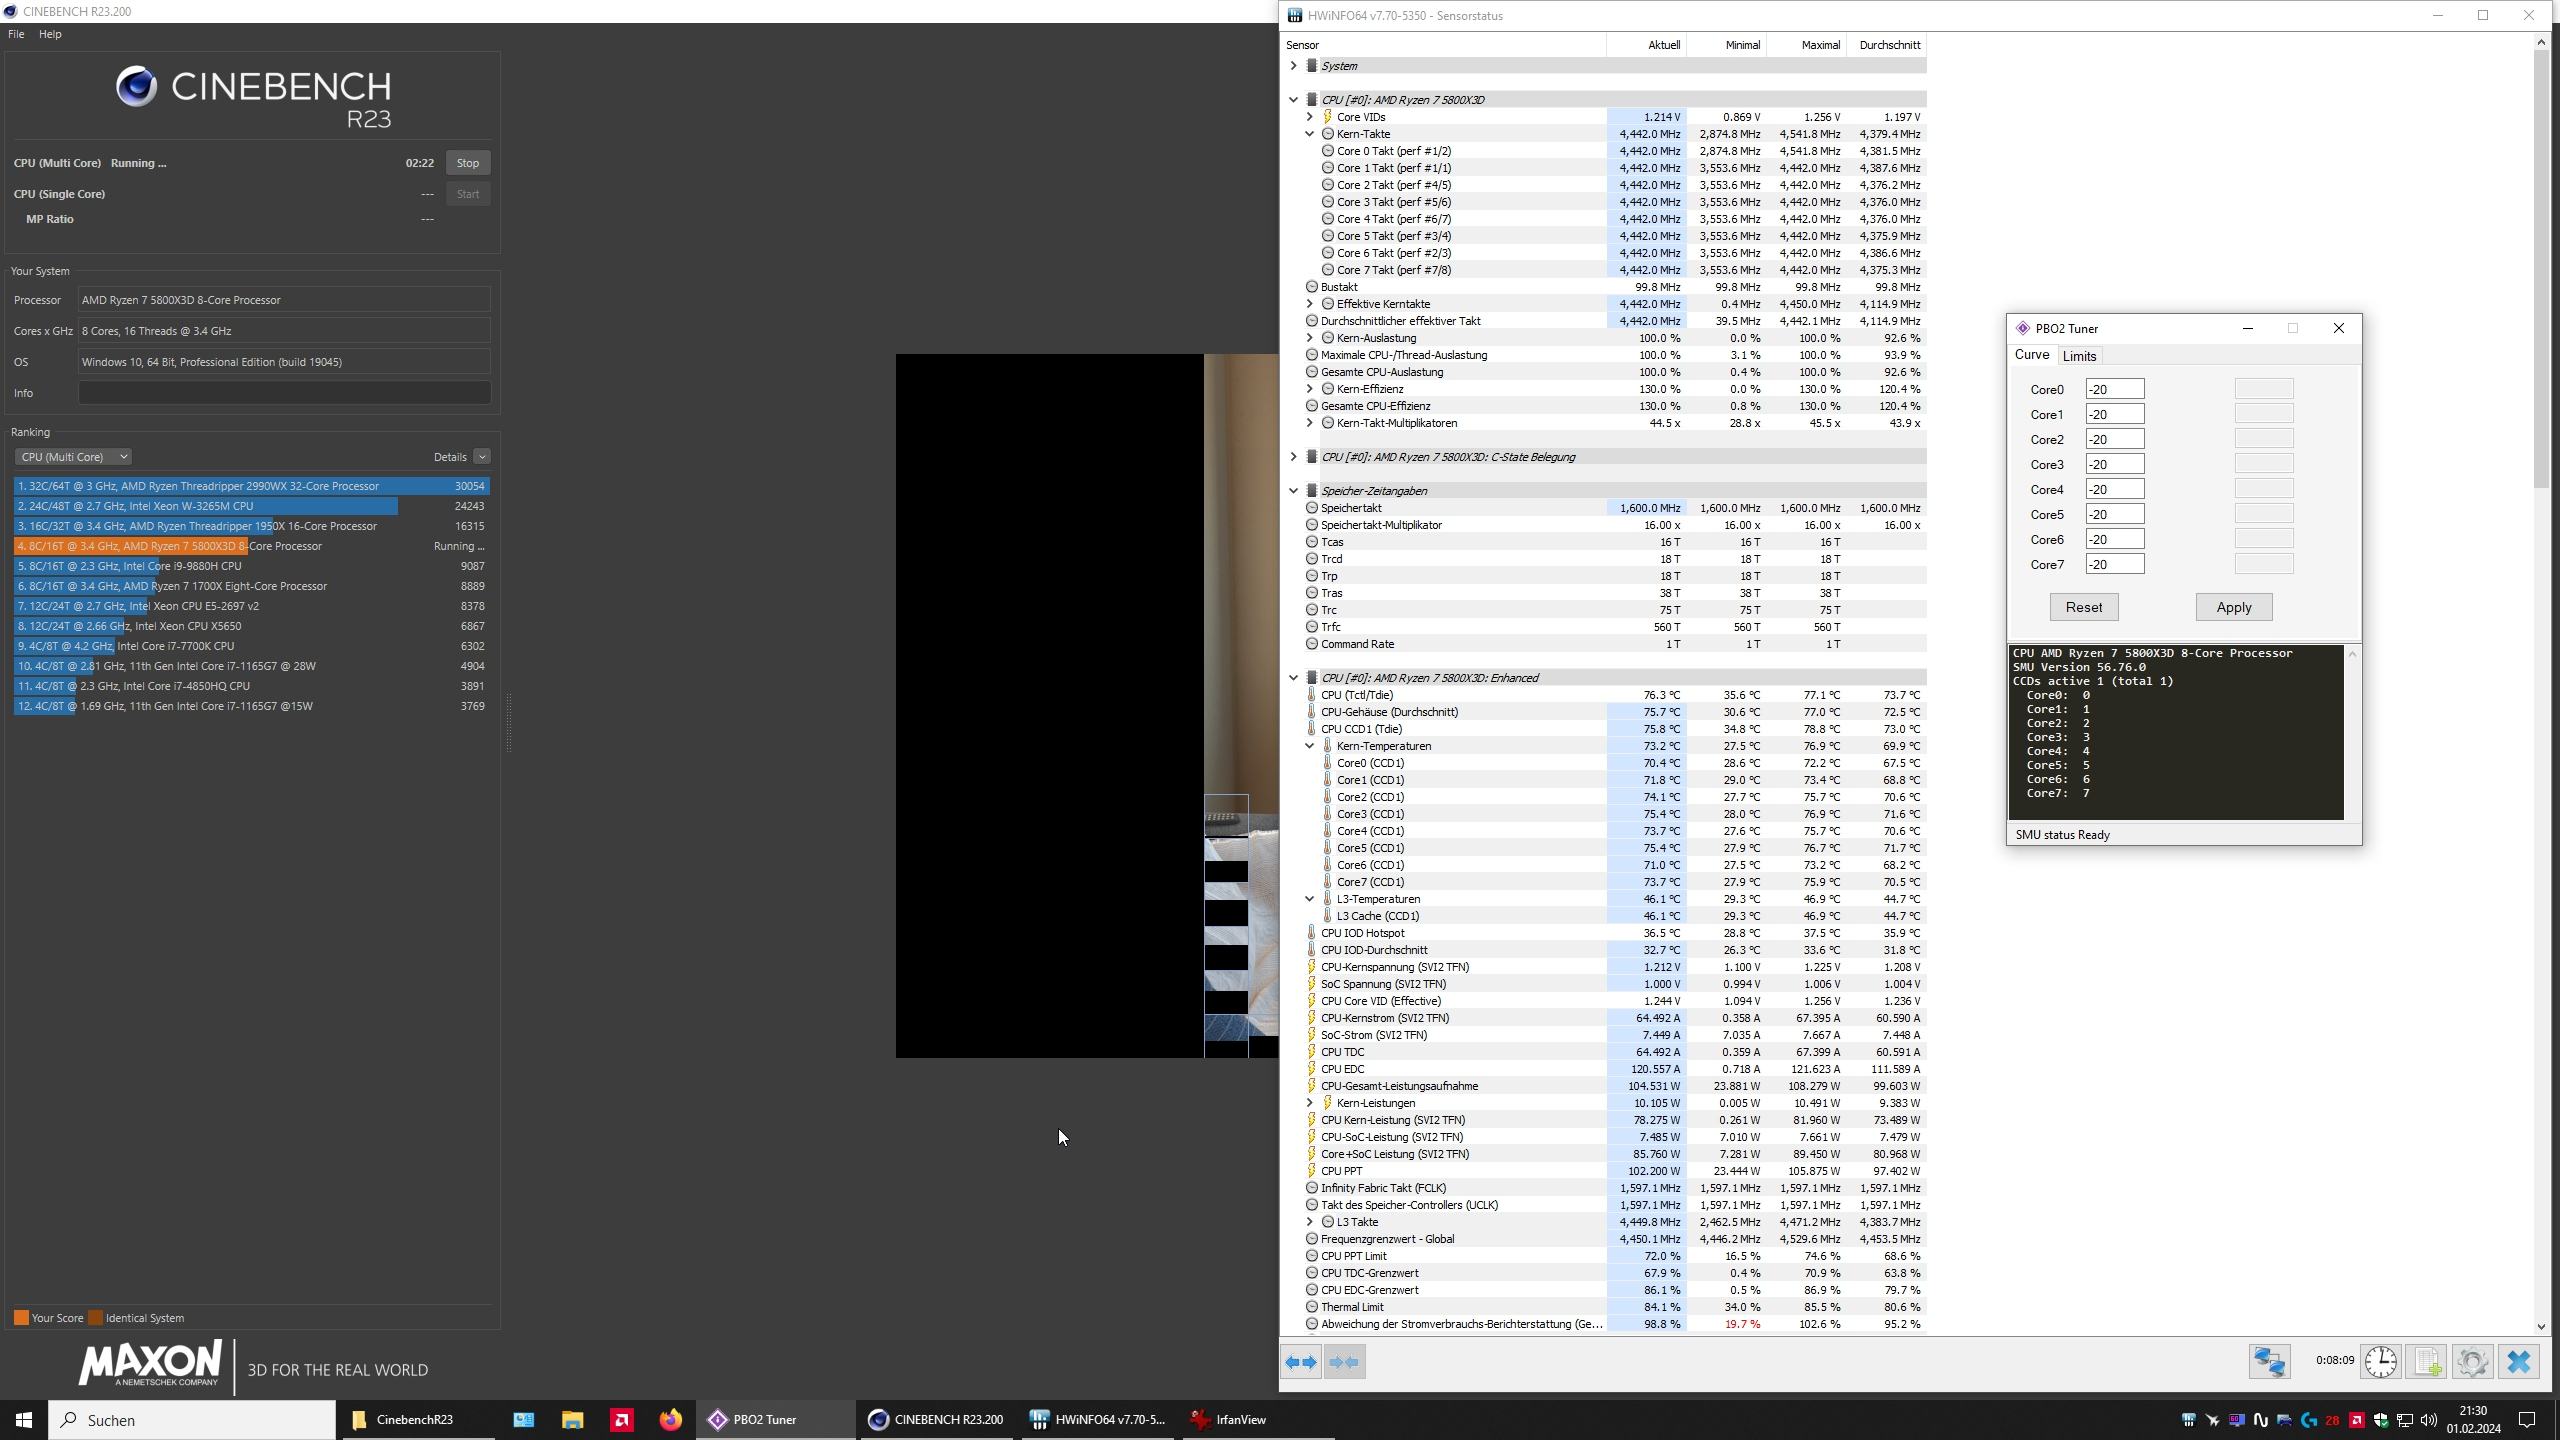The width and height of the screenshot is (2560, 1440).
Task: Click the wave-shaped N tray icon
Action: coord(2260,1420)
